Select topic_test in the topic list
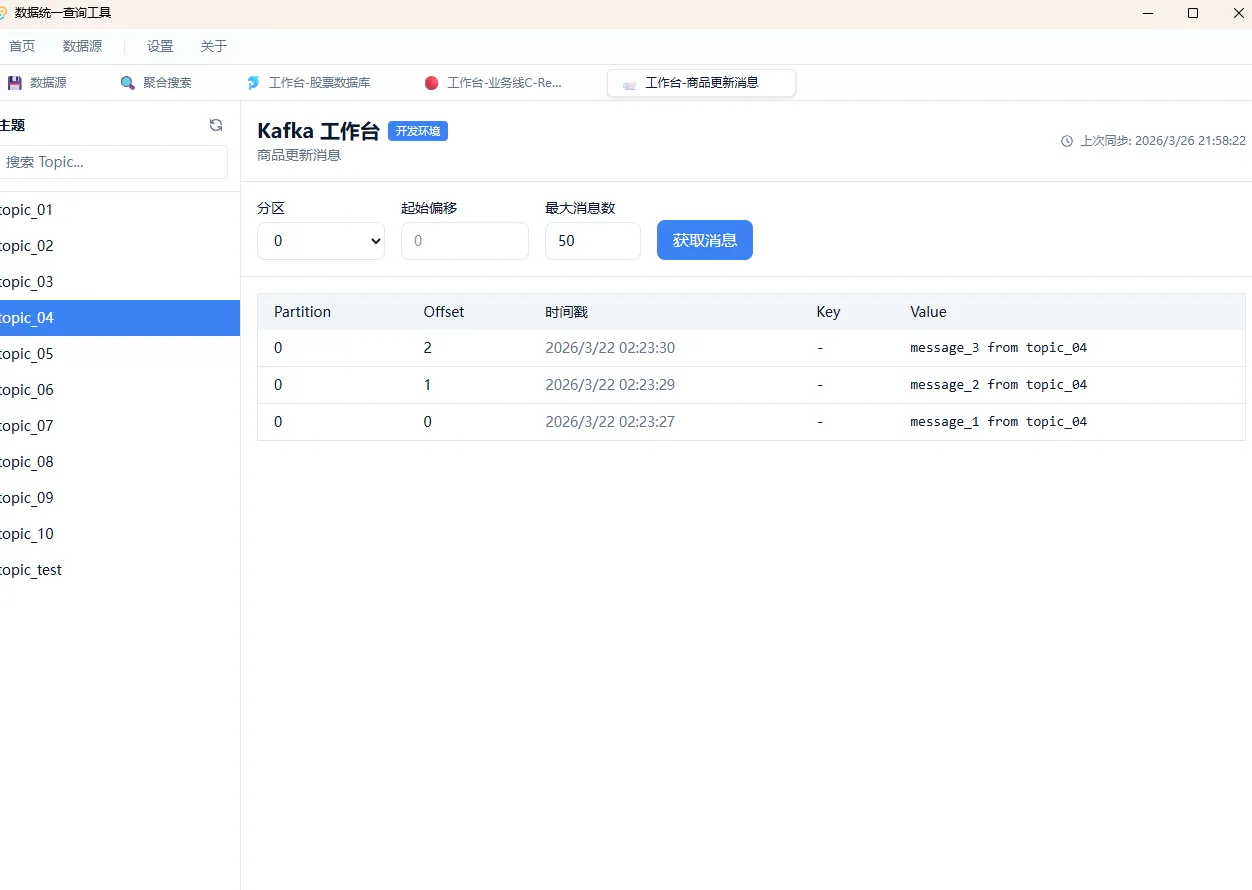Image resolution: width=1252 pixels, height=890 pixels. click(x=32, y=570)
